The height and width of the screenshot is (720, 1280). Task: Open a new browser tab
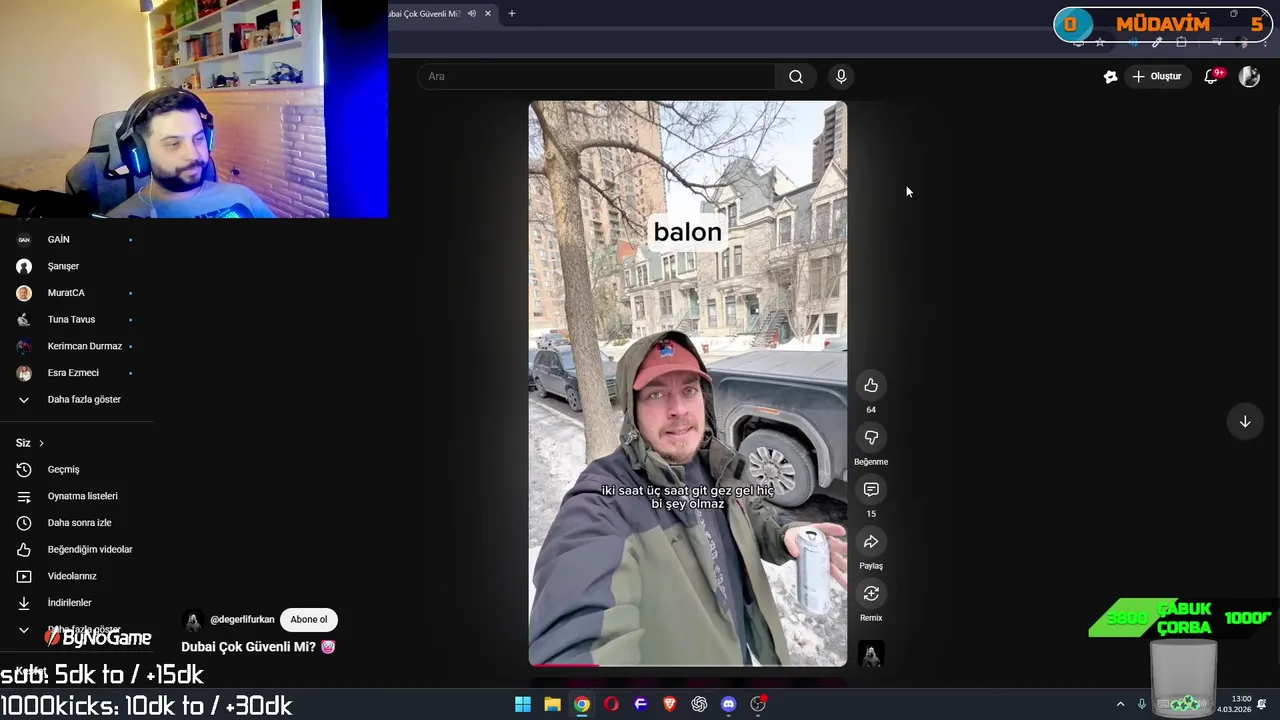click(x=512, y=14)
